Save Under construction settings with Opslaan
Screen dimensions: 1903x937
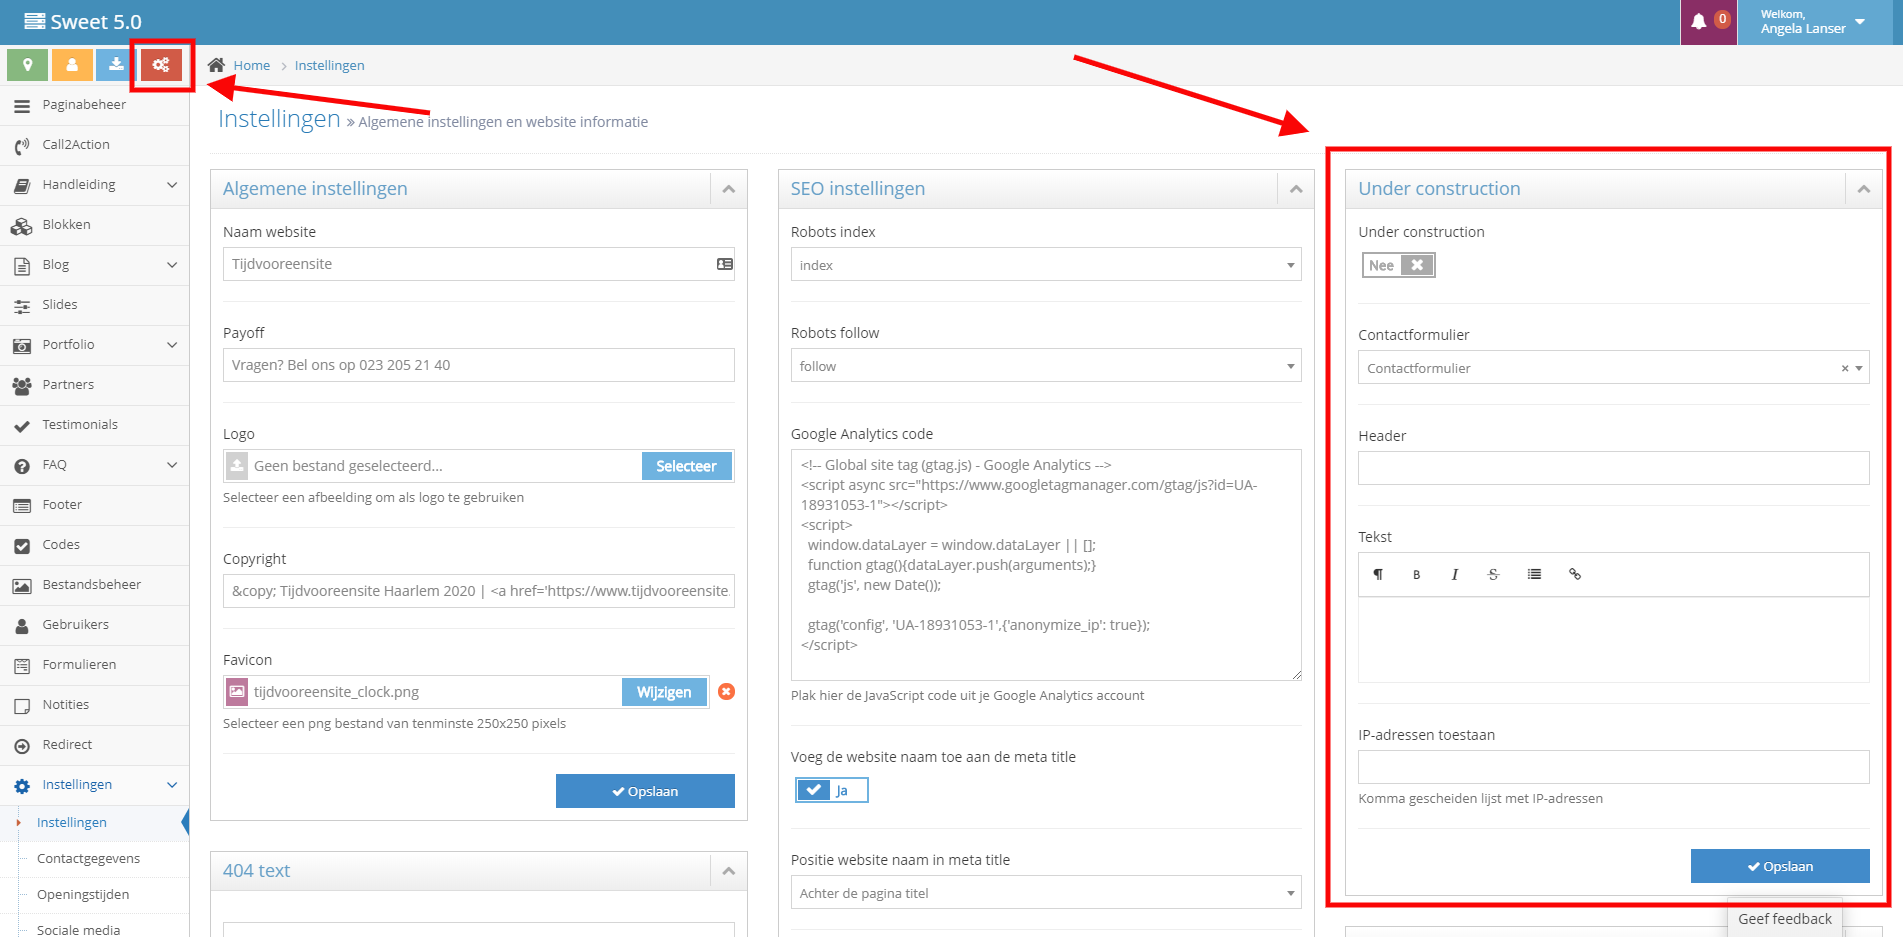click(x=1780, y=866)
